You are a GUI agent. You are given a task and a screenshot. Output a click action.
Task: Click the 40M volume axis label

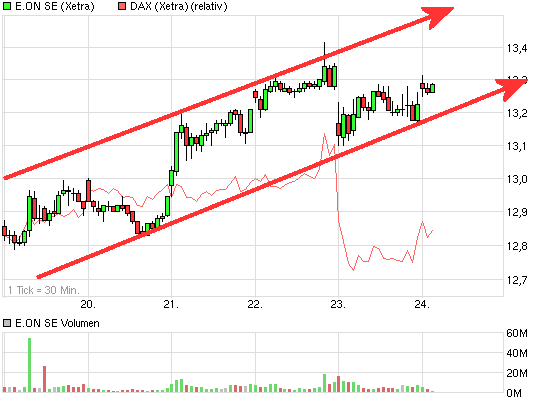click(x=517, y=353)
